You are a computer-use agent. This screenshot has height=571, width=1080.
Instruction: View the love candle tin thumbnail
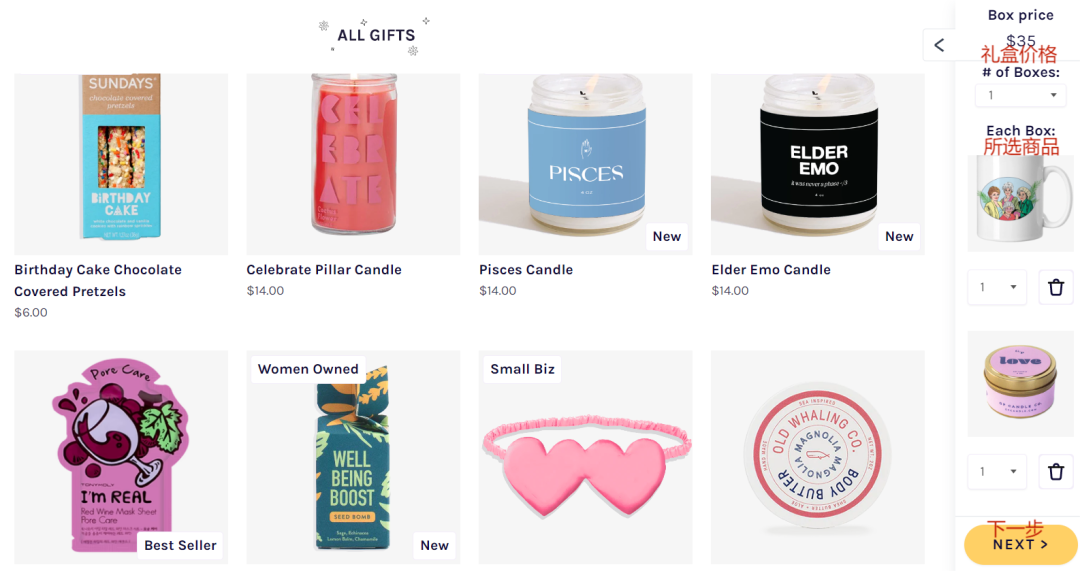point(1020,384)
